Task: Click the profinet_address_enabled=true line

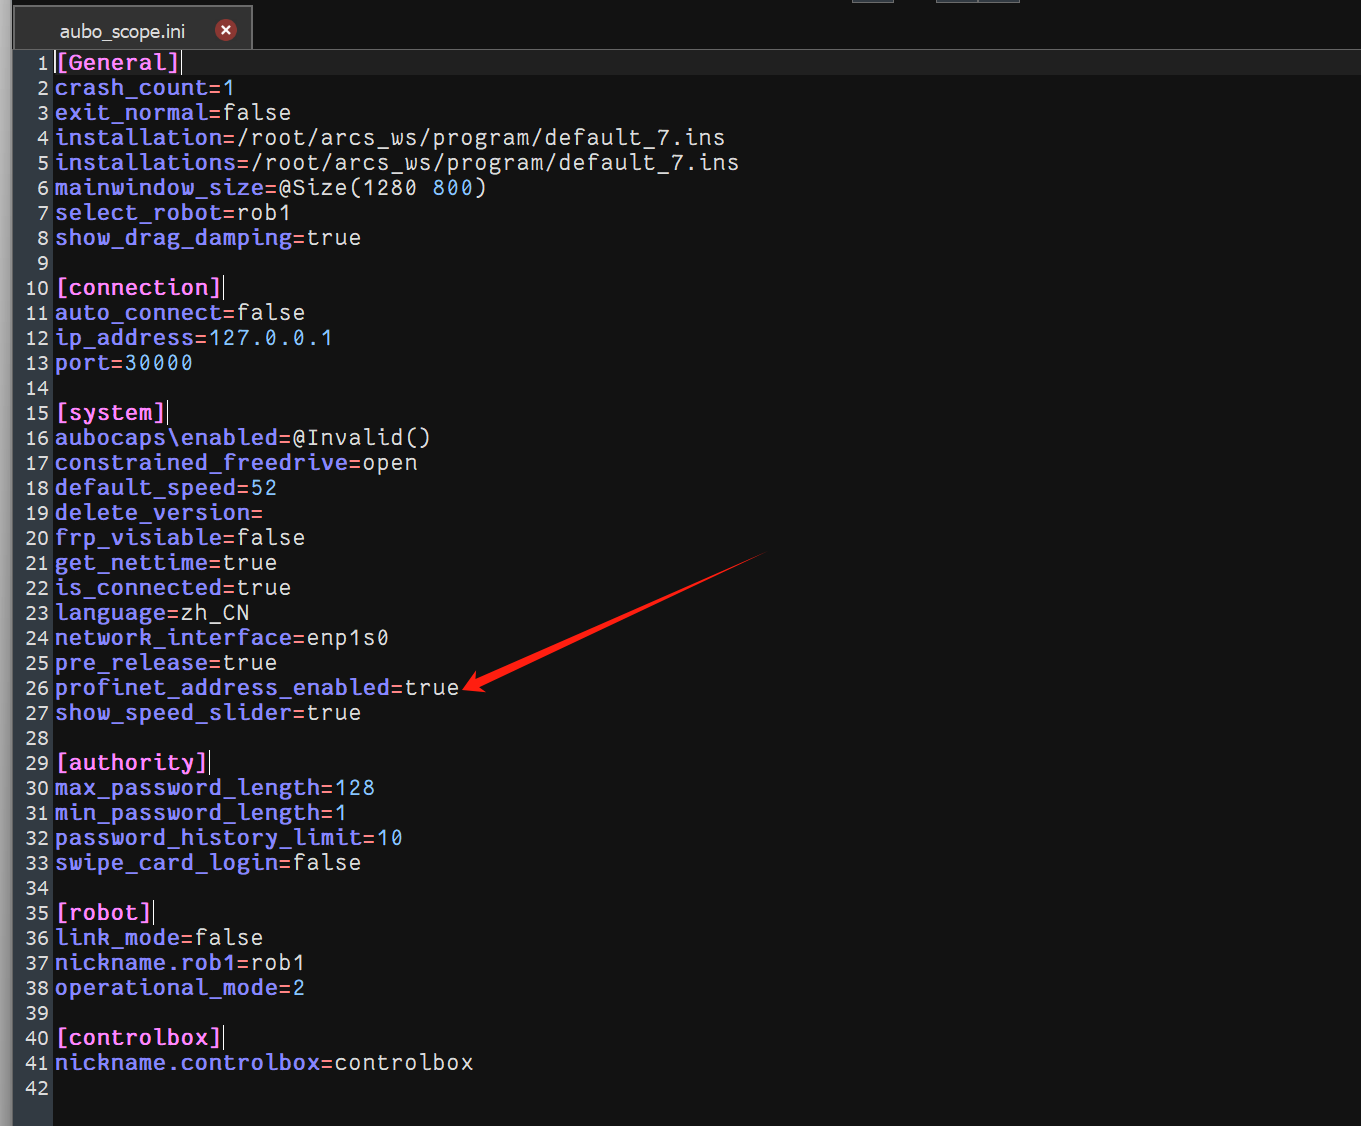Action: [257, 688]
